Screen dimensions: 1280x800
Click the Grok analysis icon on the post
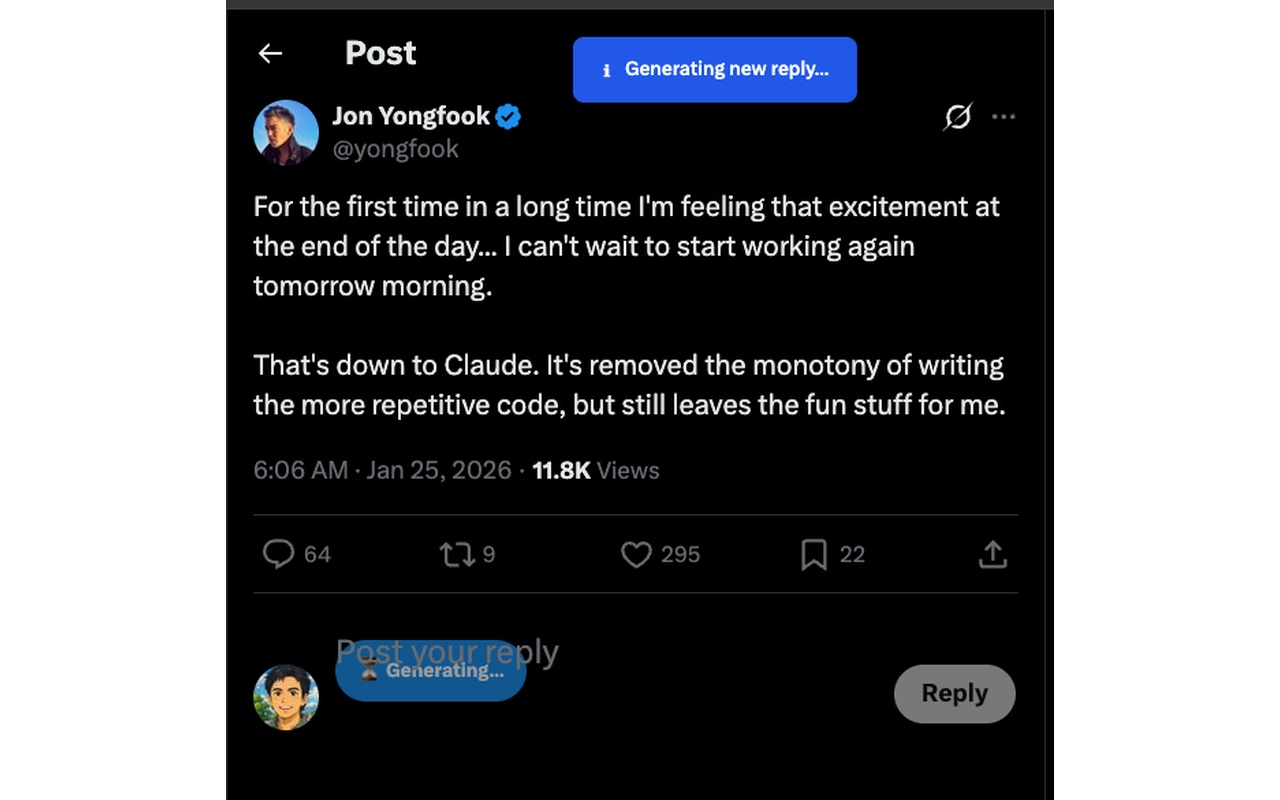tap(957, 117)
